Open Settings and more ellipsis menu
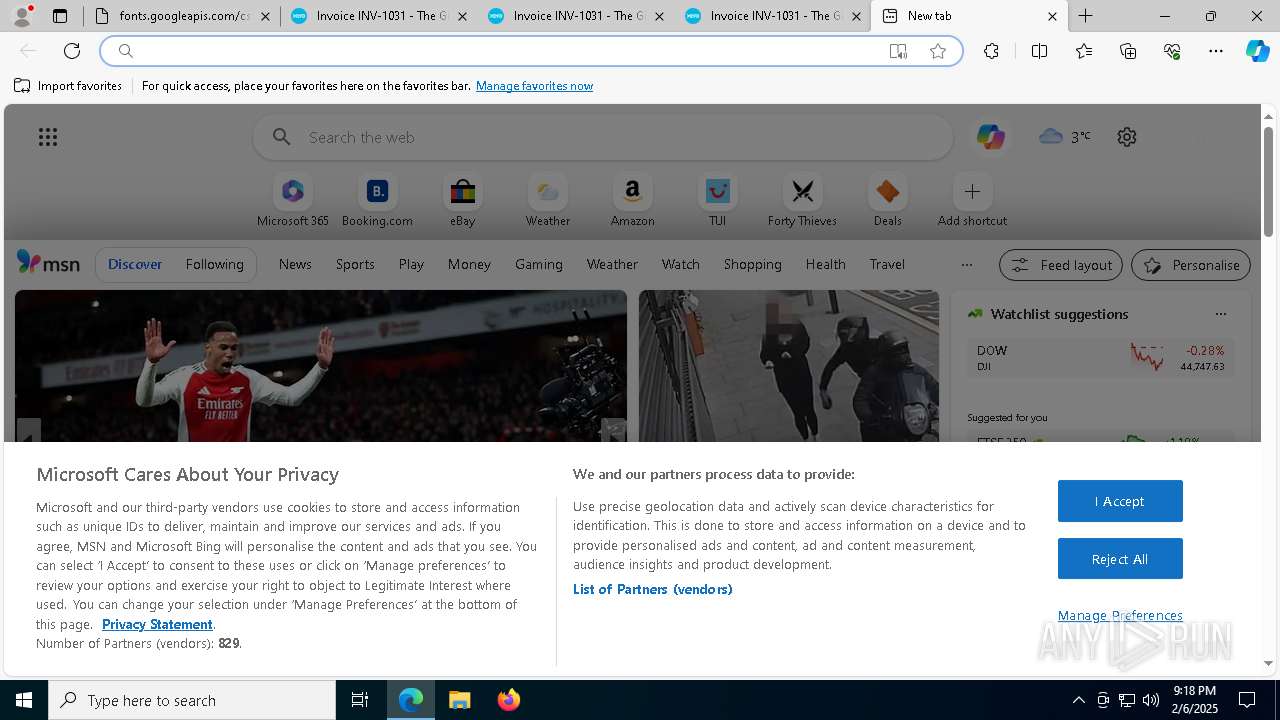Image resolution: width=1280 pixels, height=720 pixels. [1216, 51]
